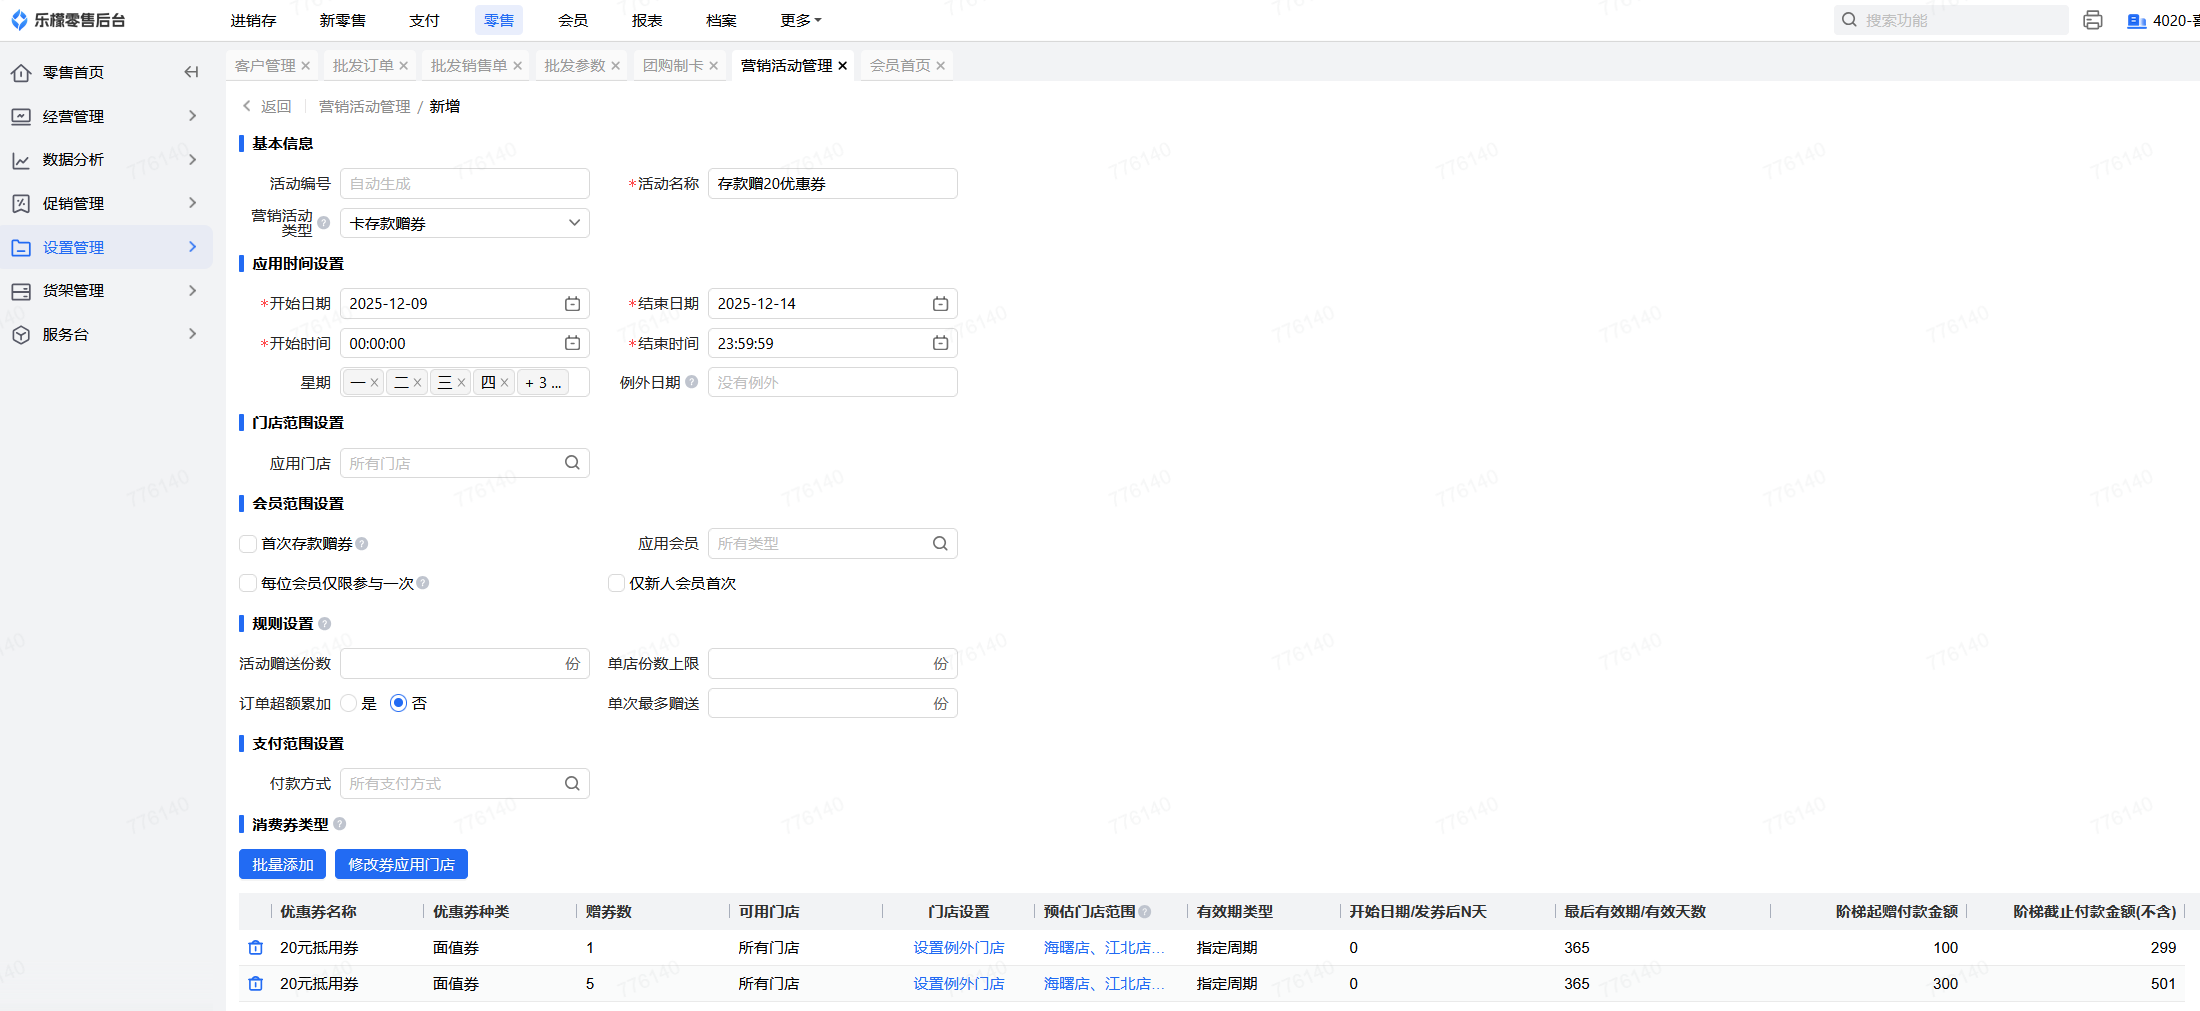Viewport: 2200px width, 1011px height.
Task: Click the 例外日期 input field
Action: 833,382
